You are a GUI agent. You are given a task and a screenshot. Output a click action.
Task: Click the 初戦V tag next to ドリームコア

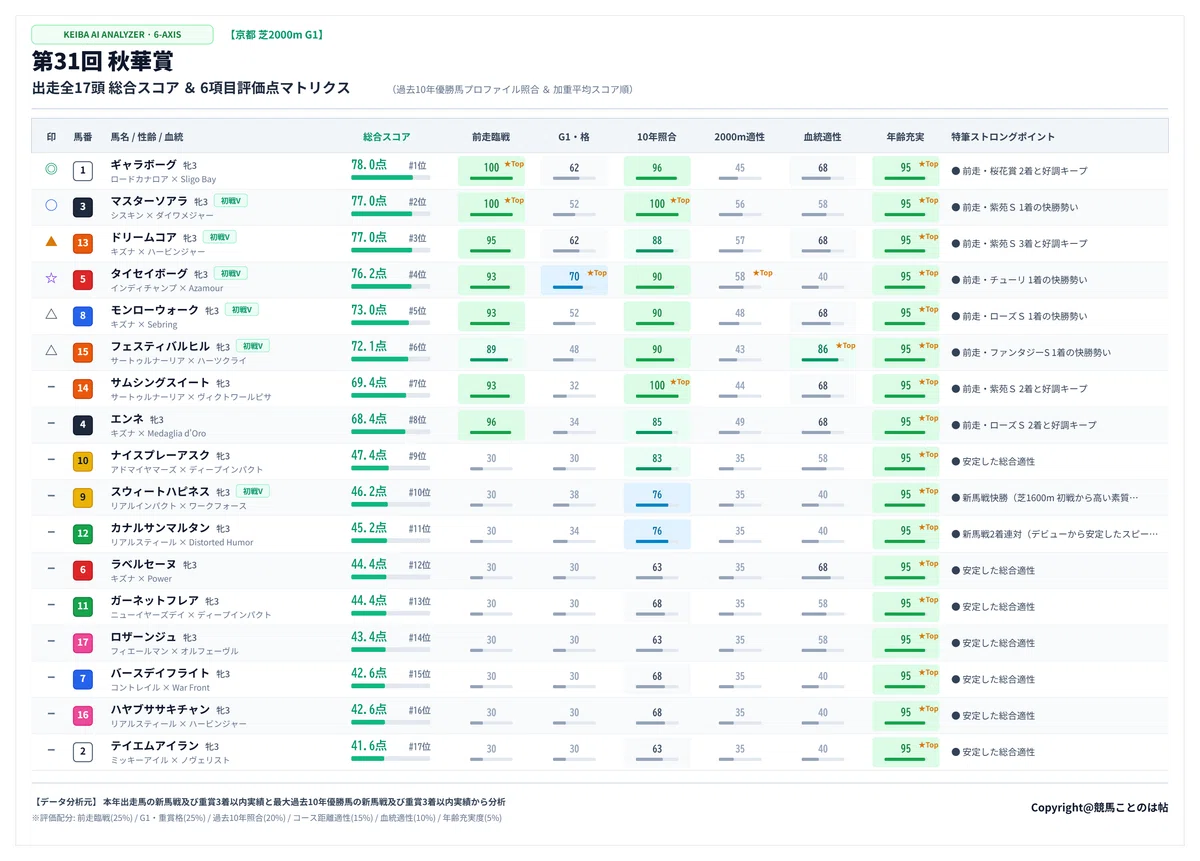coord(219,237)
